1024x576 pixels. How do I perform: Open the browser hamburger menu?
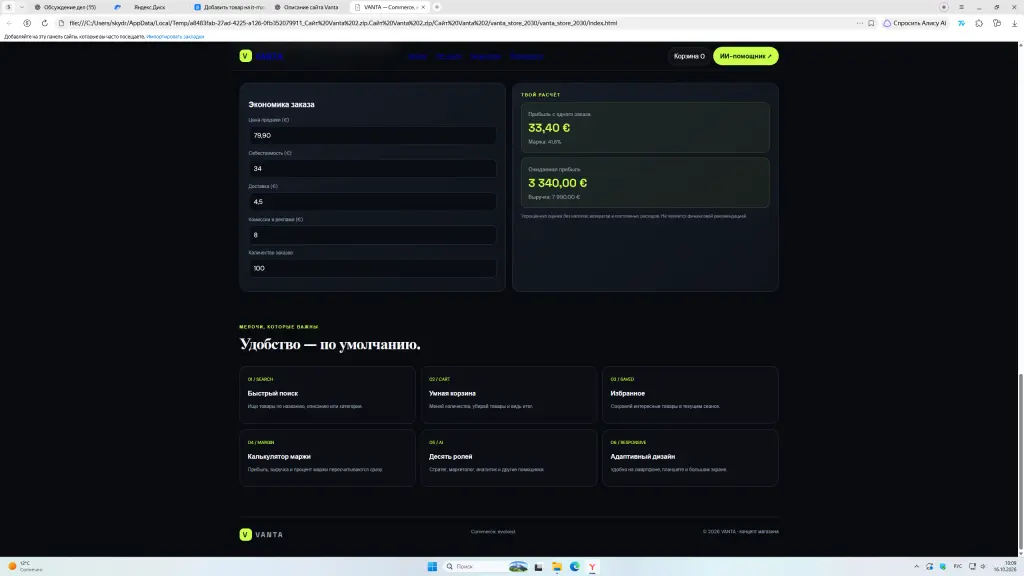(x=961, y=7)
